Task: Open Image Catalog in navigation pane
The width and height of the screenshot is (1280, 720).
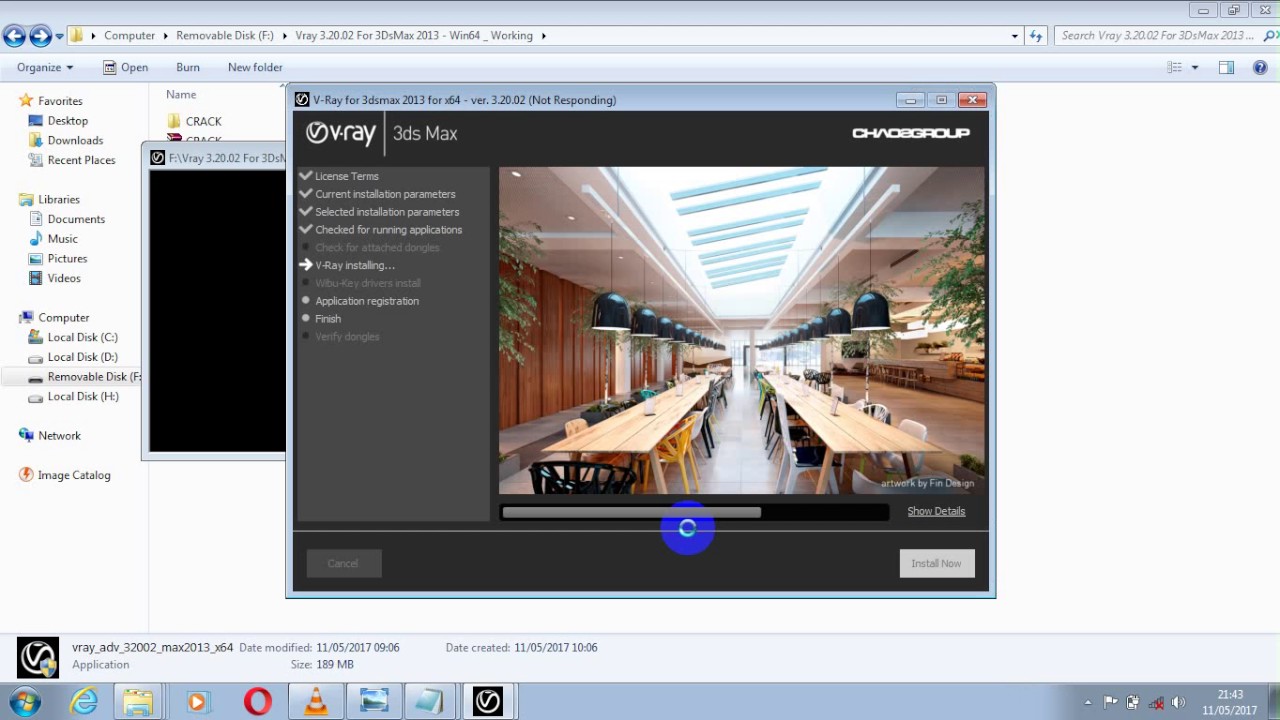Action: click(x=73, y=475)
